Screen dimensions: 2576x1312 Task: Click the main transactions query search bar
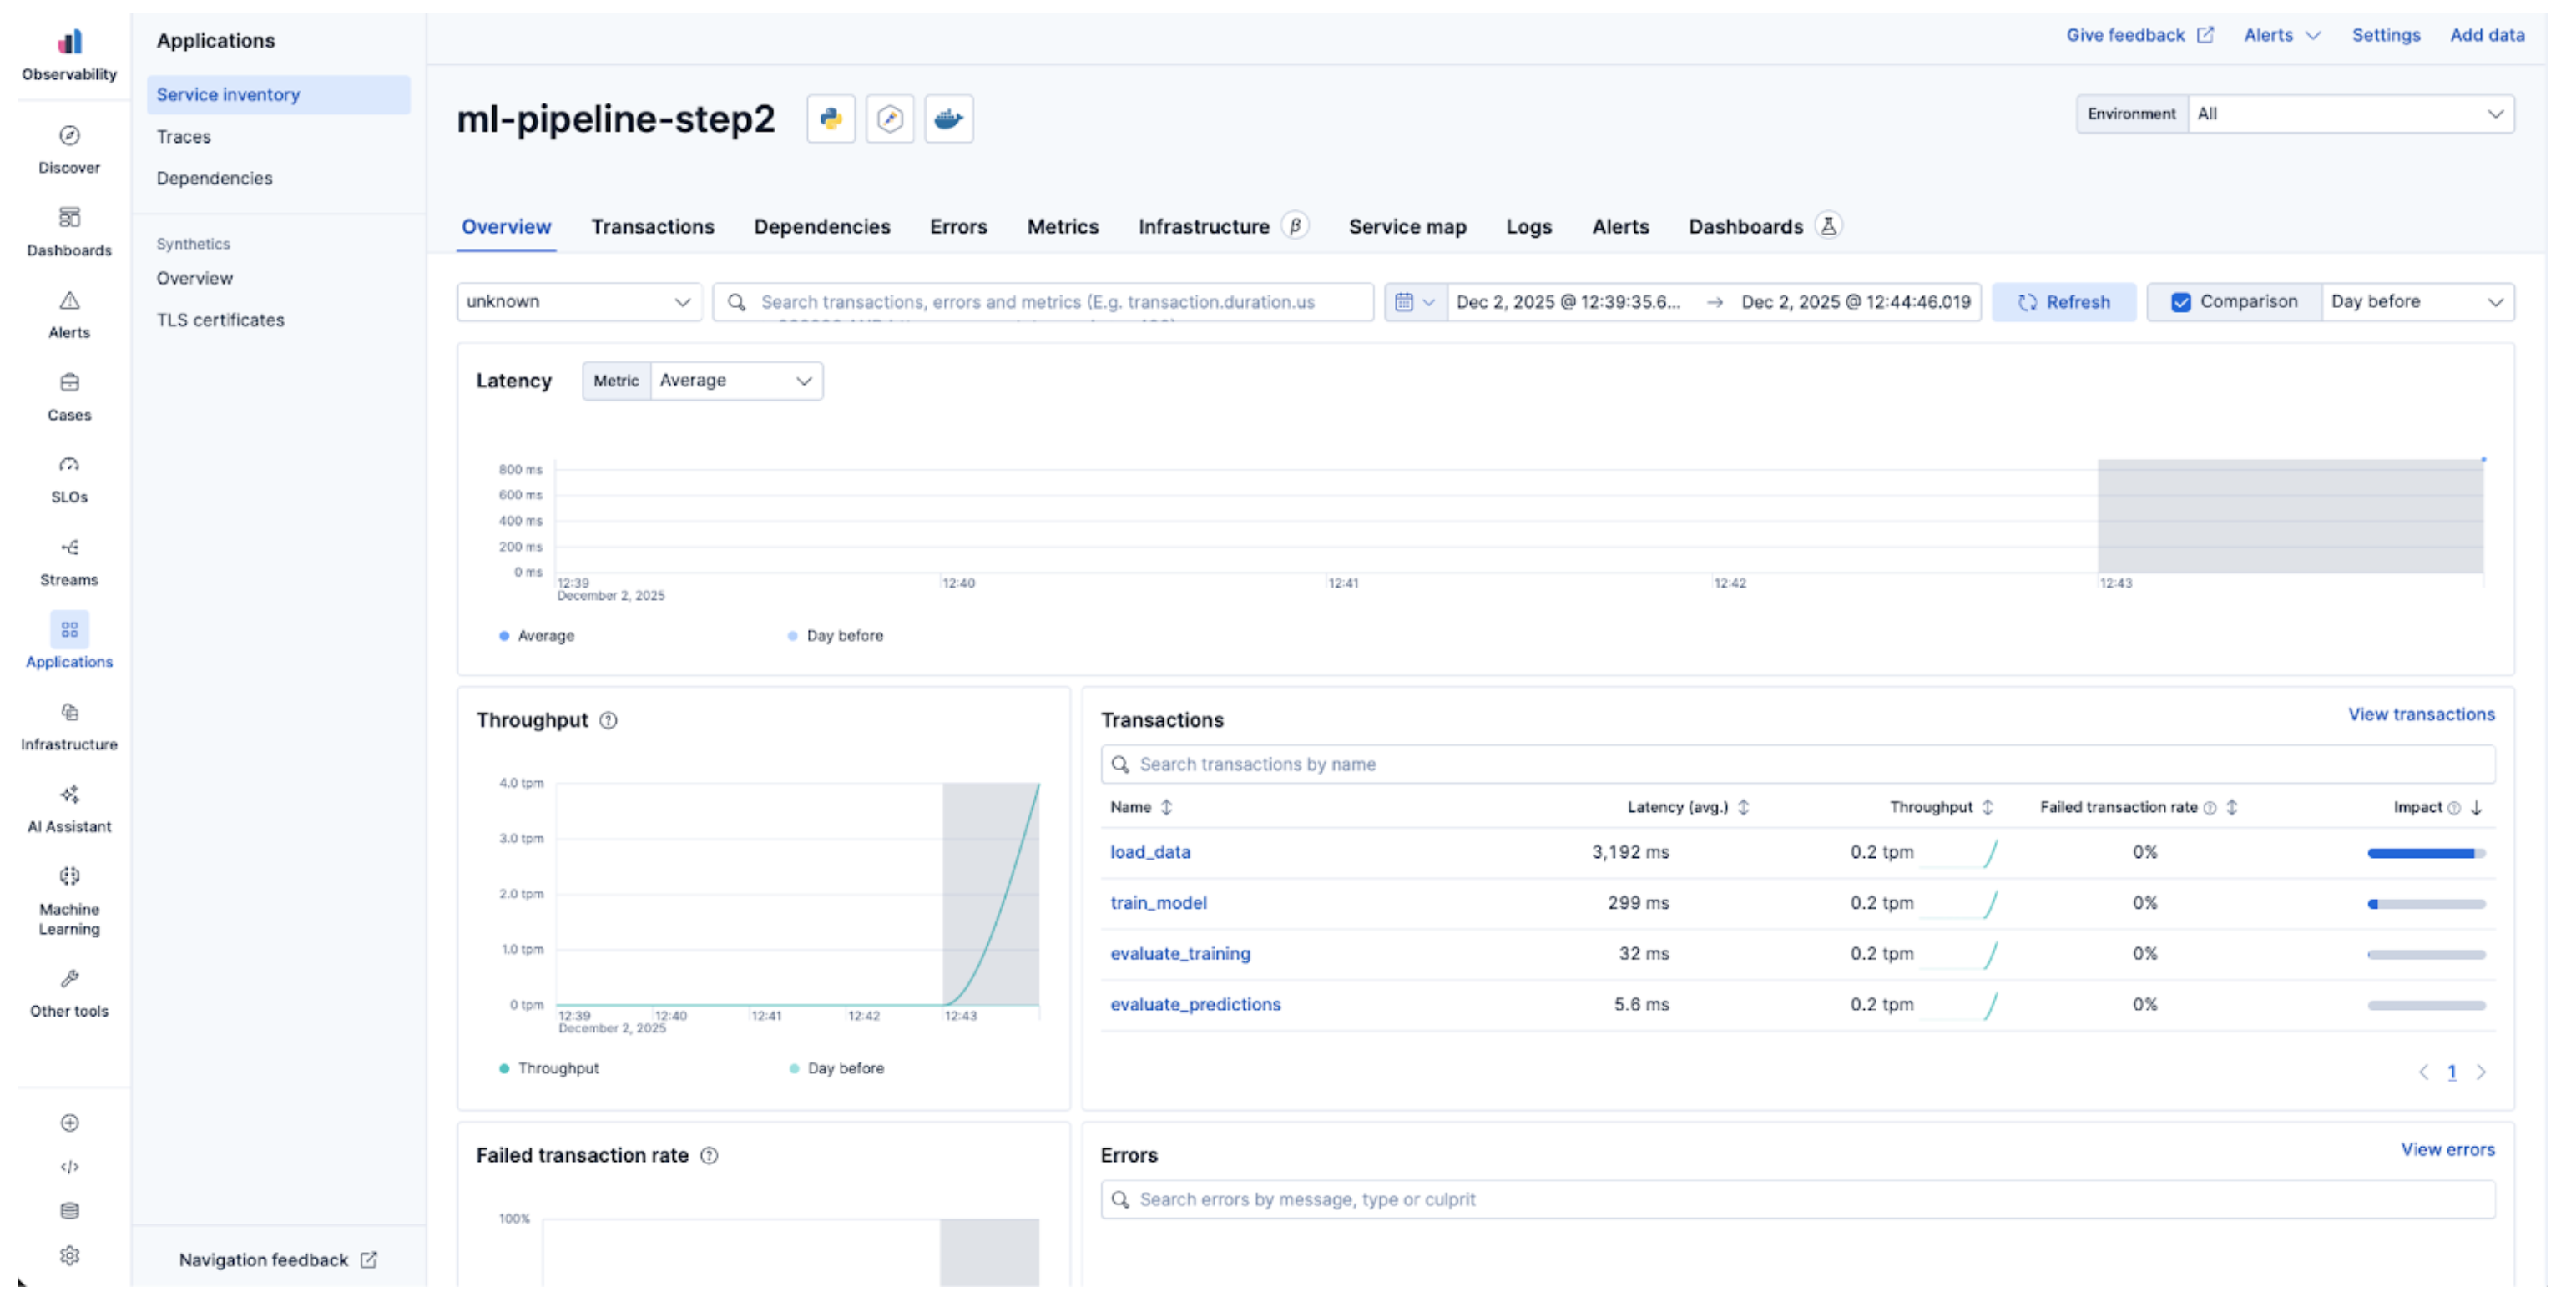coord(1042,302)
